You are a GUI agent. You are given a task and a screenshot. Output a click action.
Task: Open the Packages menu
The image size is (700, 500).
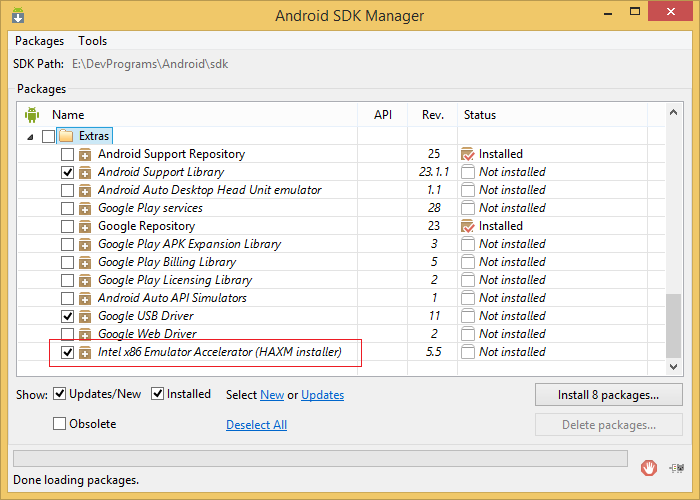[39, 41]
